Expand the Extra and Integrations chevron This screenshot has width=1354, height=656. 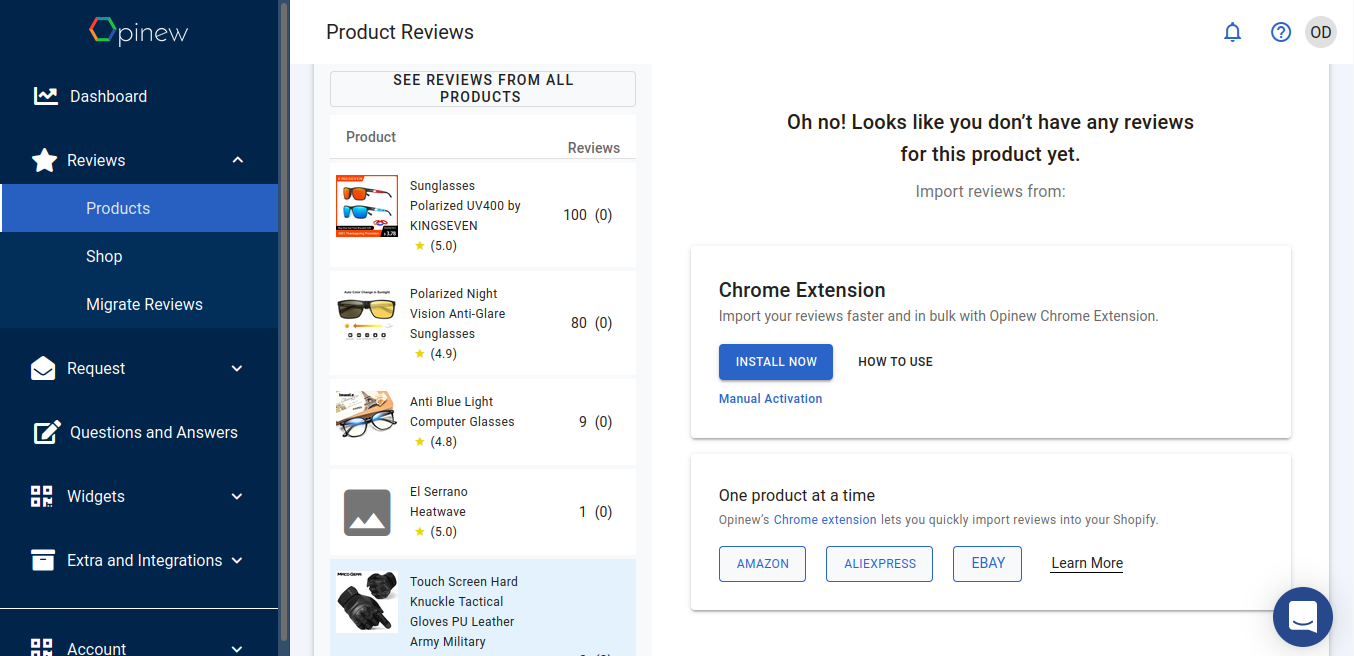click(237, 560)
